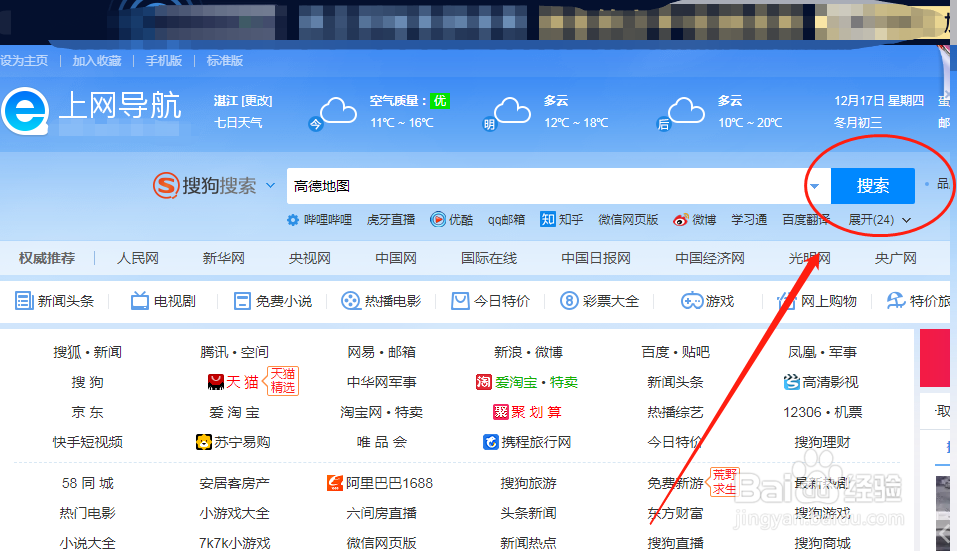The image size is (957, 551).
Task: Open 搜狐 • 新闻 link
Action: click(x=87, y=352)
